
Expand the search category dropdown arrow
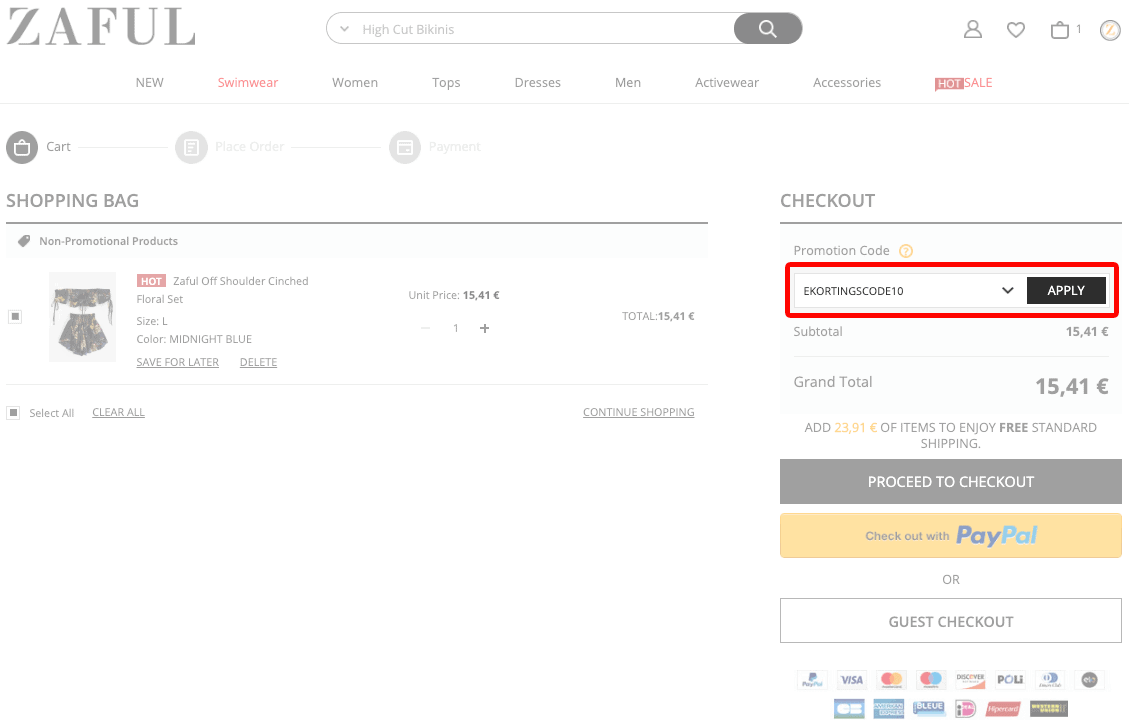(x=344, y=29)
